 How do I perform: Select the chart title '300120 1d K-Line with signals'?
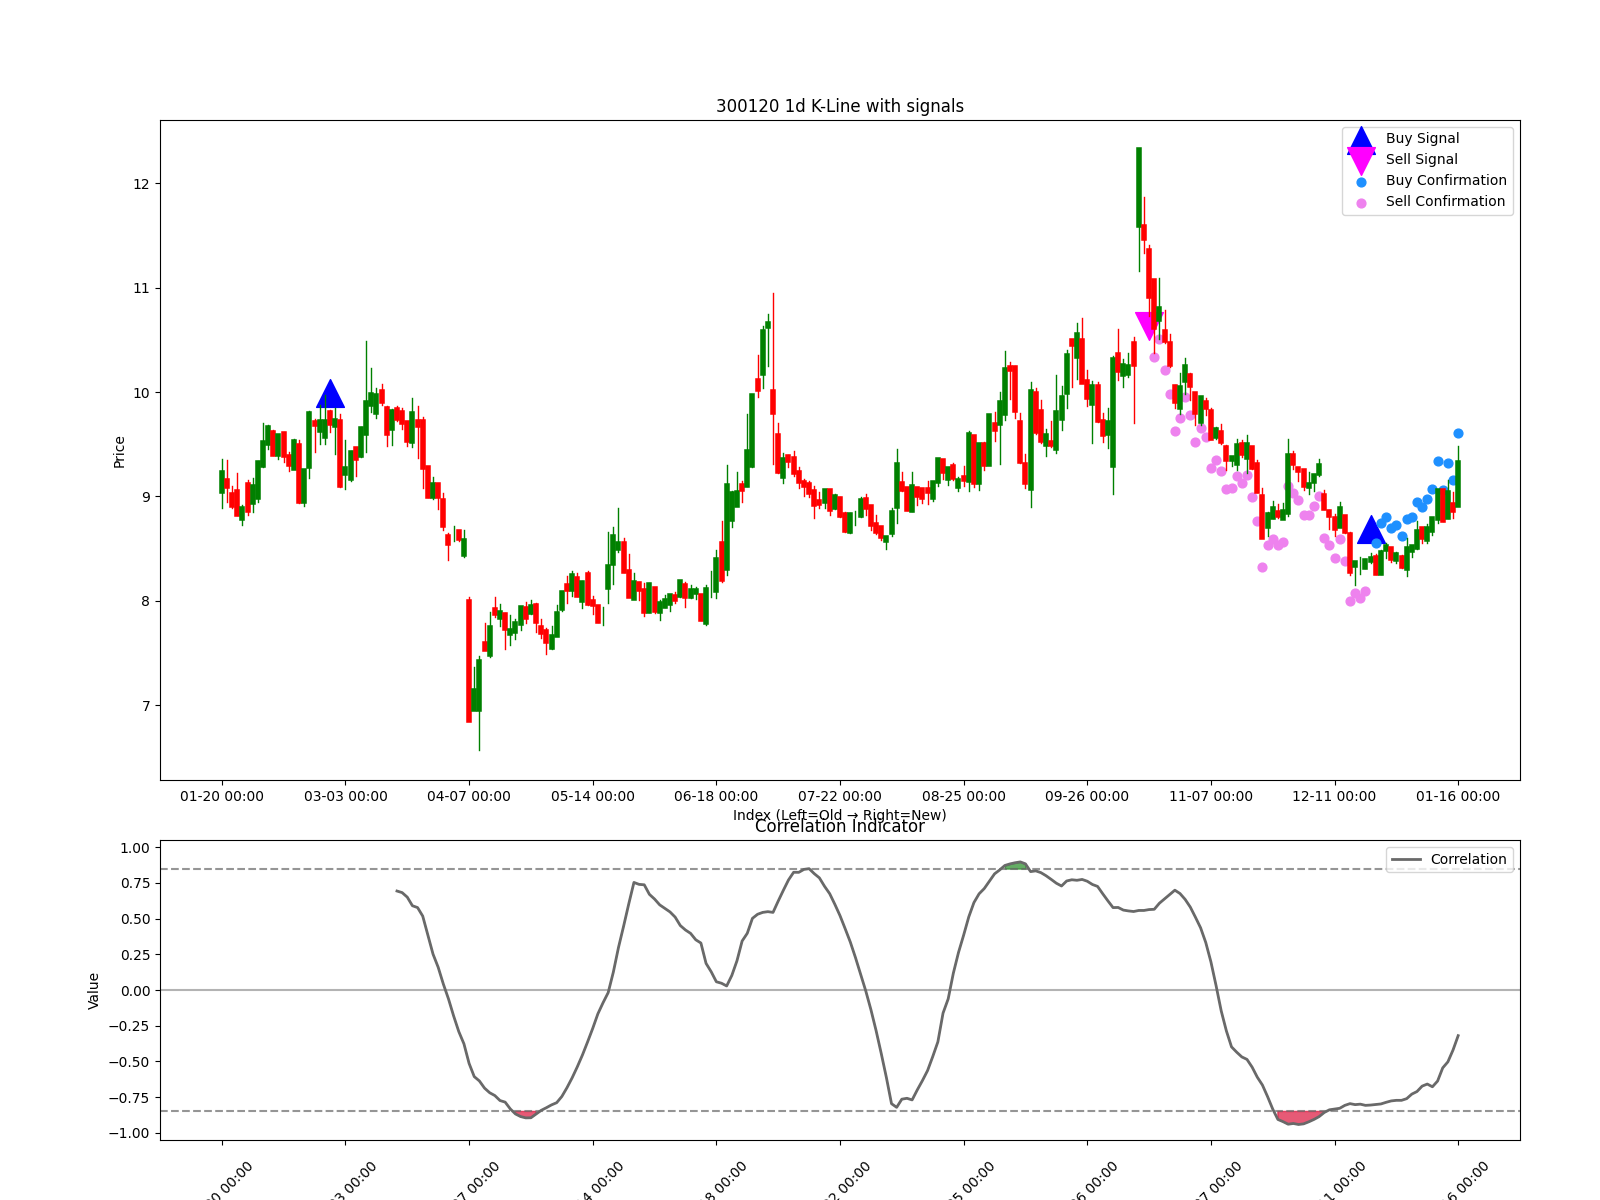coord(839,105)
